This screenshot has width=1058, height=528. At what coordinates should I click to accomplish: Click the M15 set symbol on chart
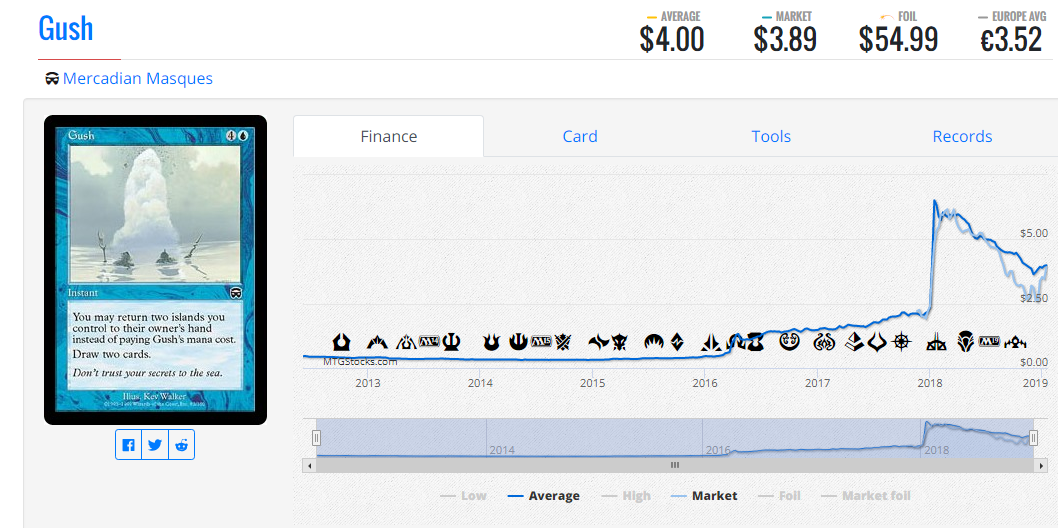[x=542, y=343]
